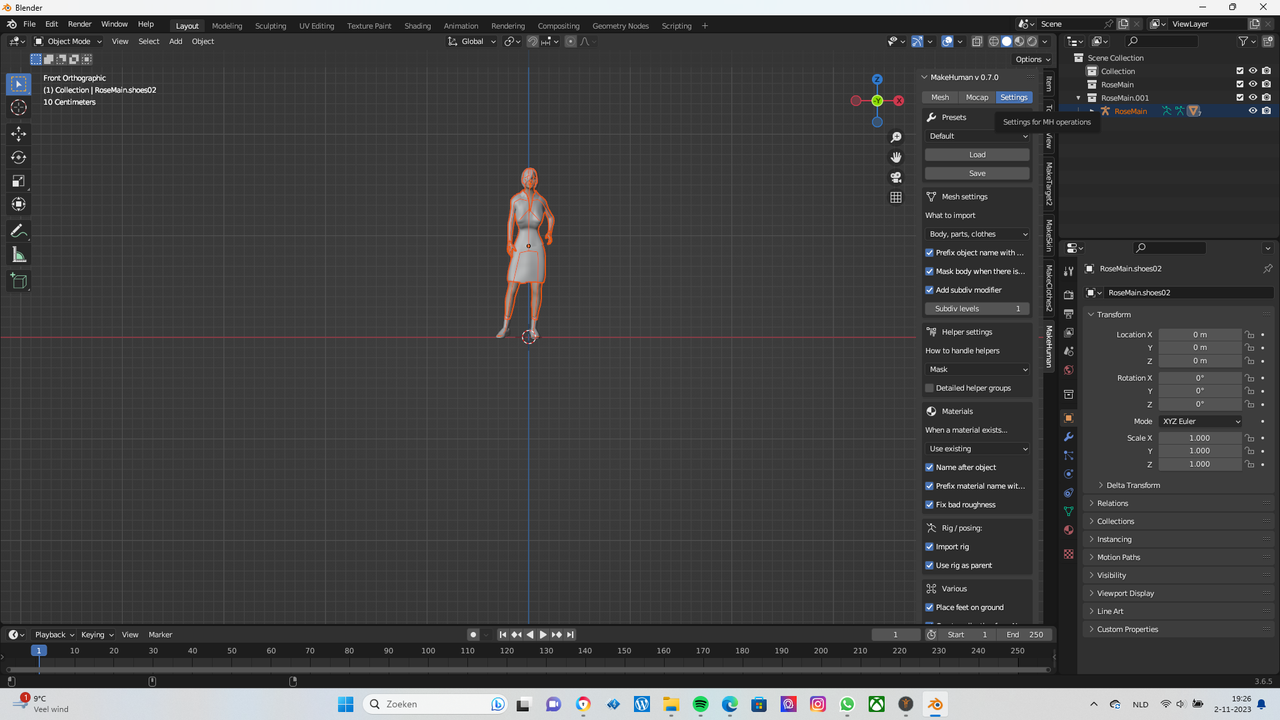The width and height of the screenshot is (1280, 720).
Task: Select the Add Cube tool
Action: coord(19,281)
